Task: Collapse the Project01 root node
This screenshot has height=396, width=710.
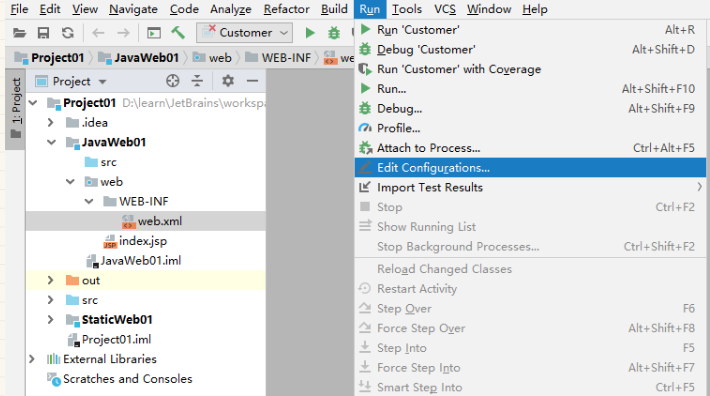Action: pyautogui.click(x=33, y=103)
